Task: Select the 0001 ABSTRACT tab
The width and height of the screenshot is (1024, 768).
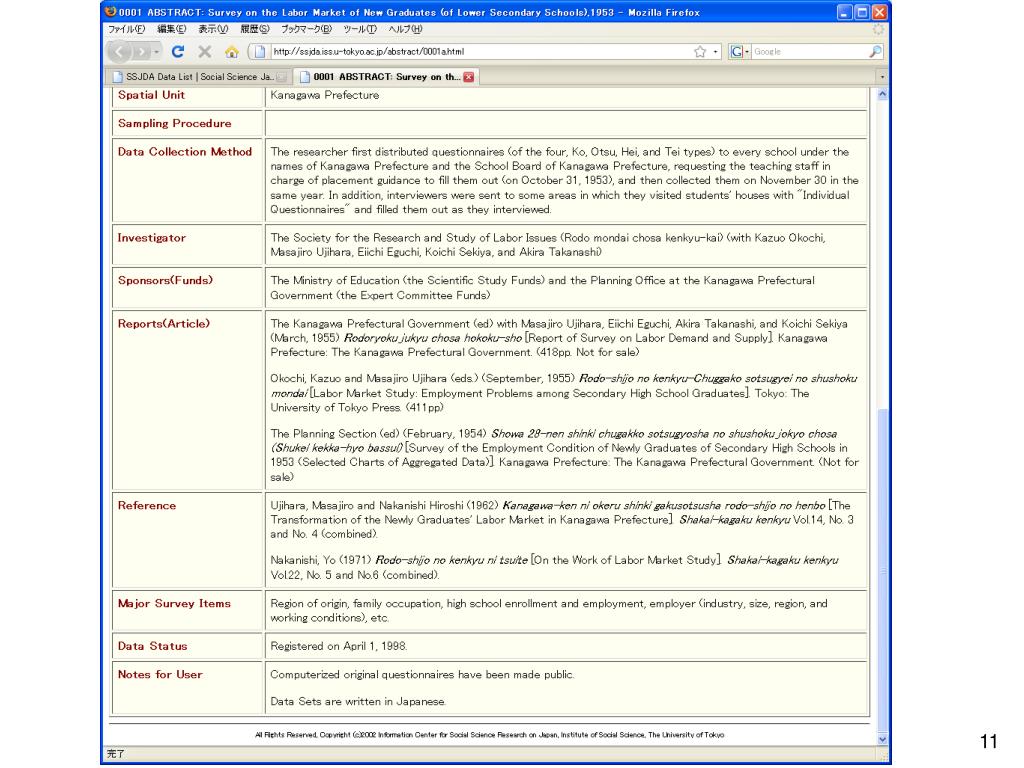Action: click(x=387, y=76)
